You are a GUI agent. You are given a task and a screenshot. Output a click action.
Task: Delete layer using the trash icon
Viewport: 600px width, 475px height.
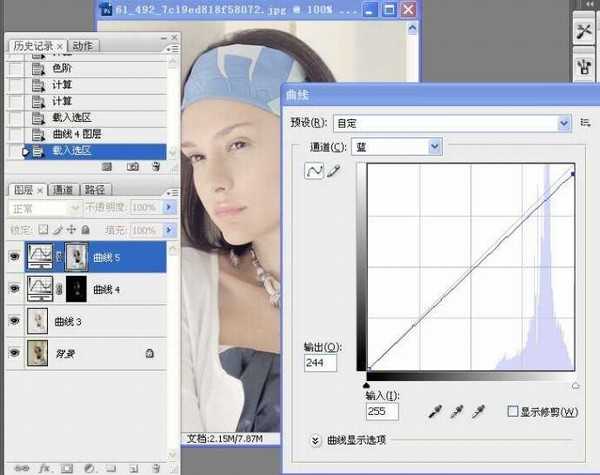[x=154, y=467]
